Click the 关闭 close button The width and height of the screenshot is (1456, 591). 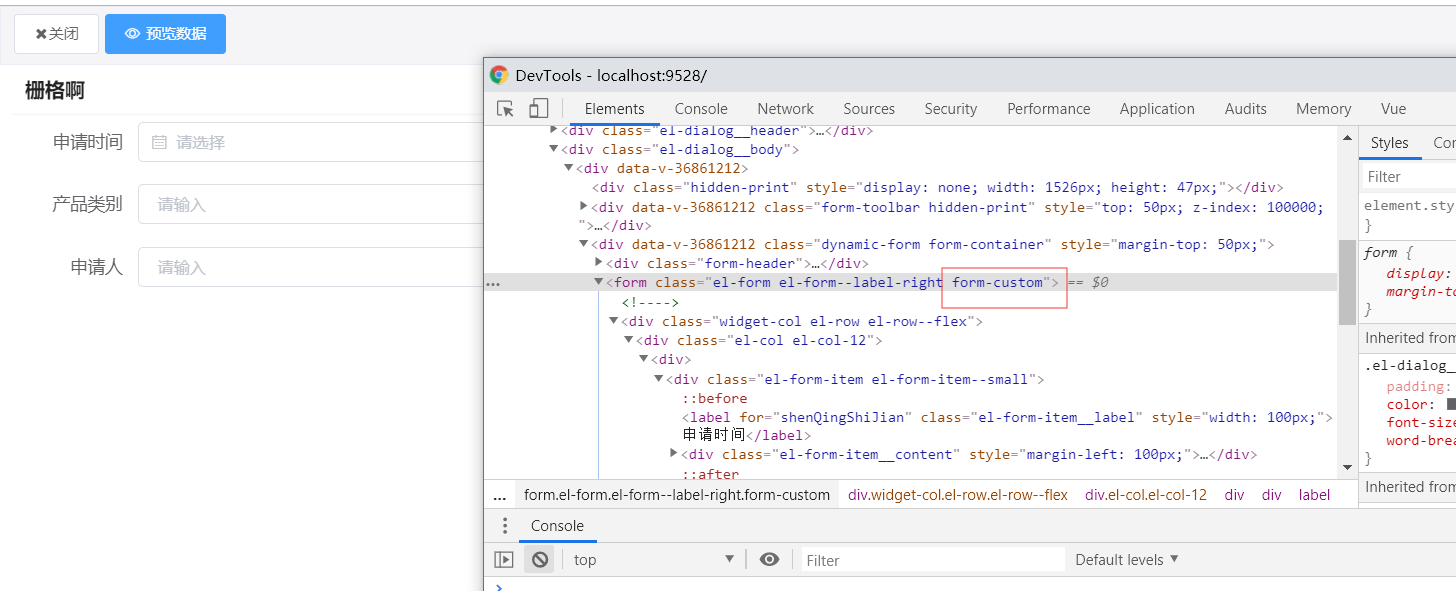(x=57, y=34)
